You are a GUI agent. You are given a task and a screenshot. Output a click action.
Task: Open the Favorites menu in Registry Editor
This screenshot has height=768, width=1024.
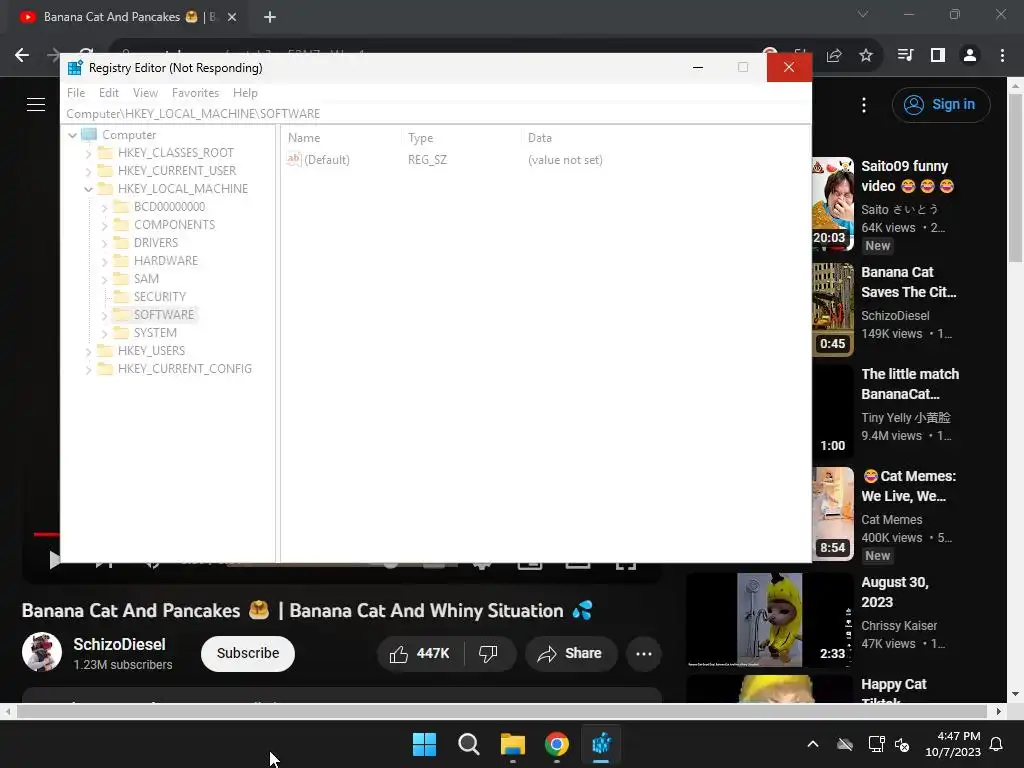(195, 93)
